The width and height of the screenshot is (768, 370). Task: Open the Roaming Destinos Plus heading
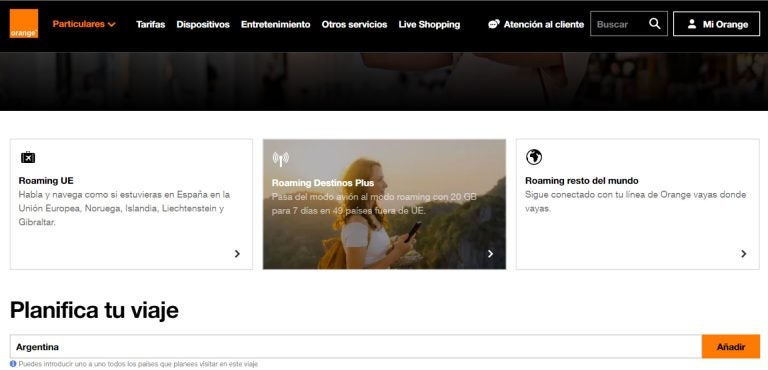pyautogui.click(x=323, y=183)
